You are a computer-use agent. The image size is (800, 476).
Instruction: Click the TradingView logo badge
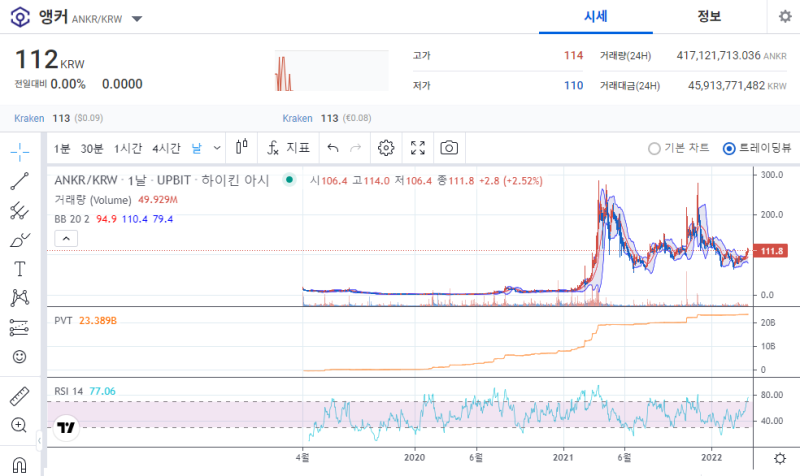click(66, 428)
